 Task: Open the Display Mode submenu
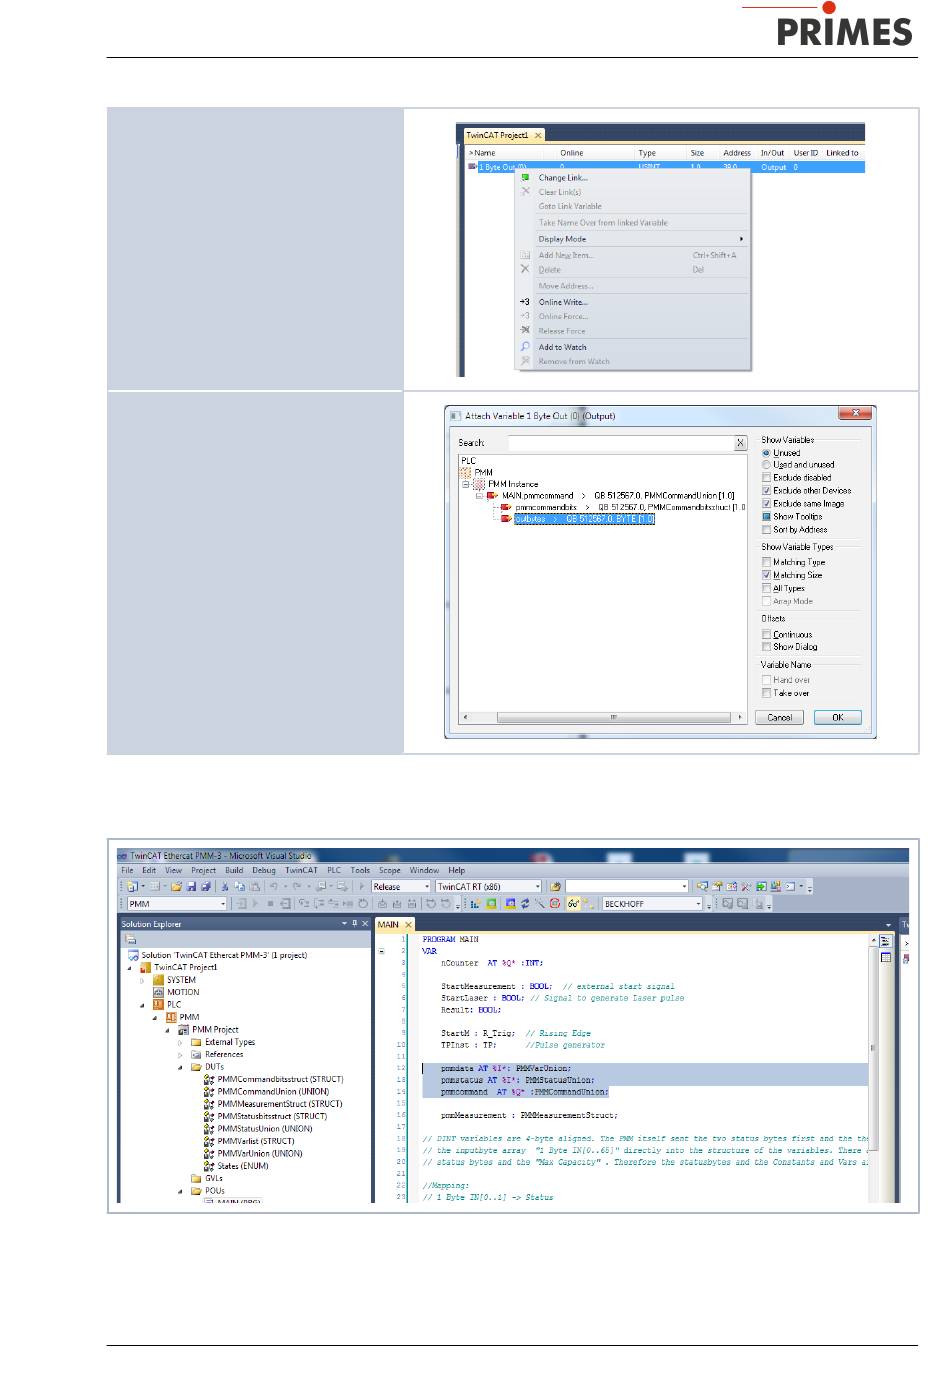click(632, 239)
